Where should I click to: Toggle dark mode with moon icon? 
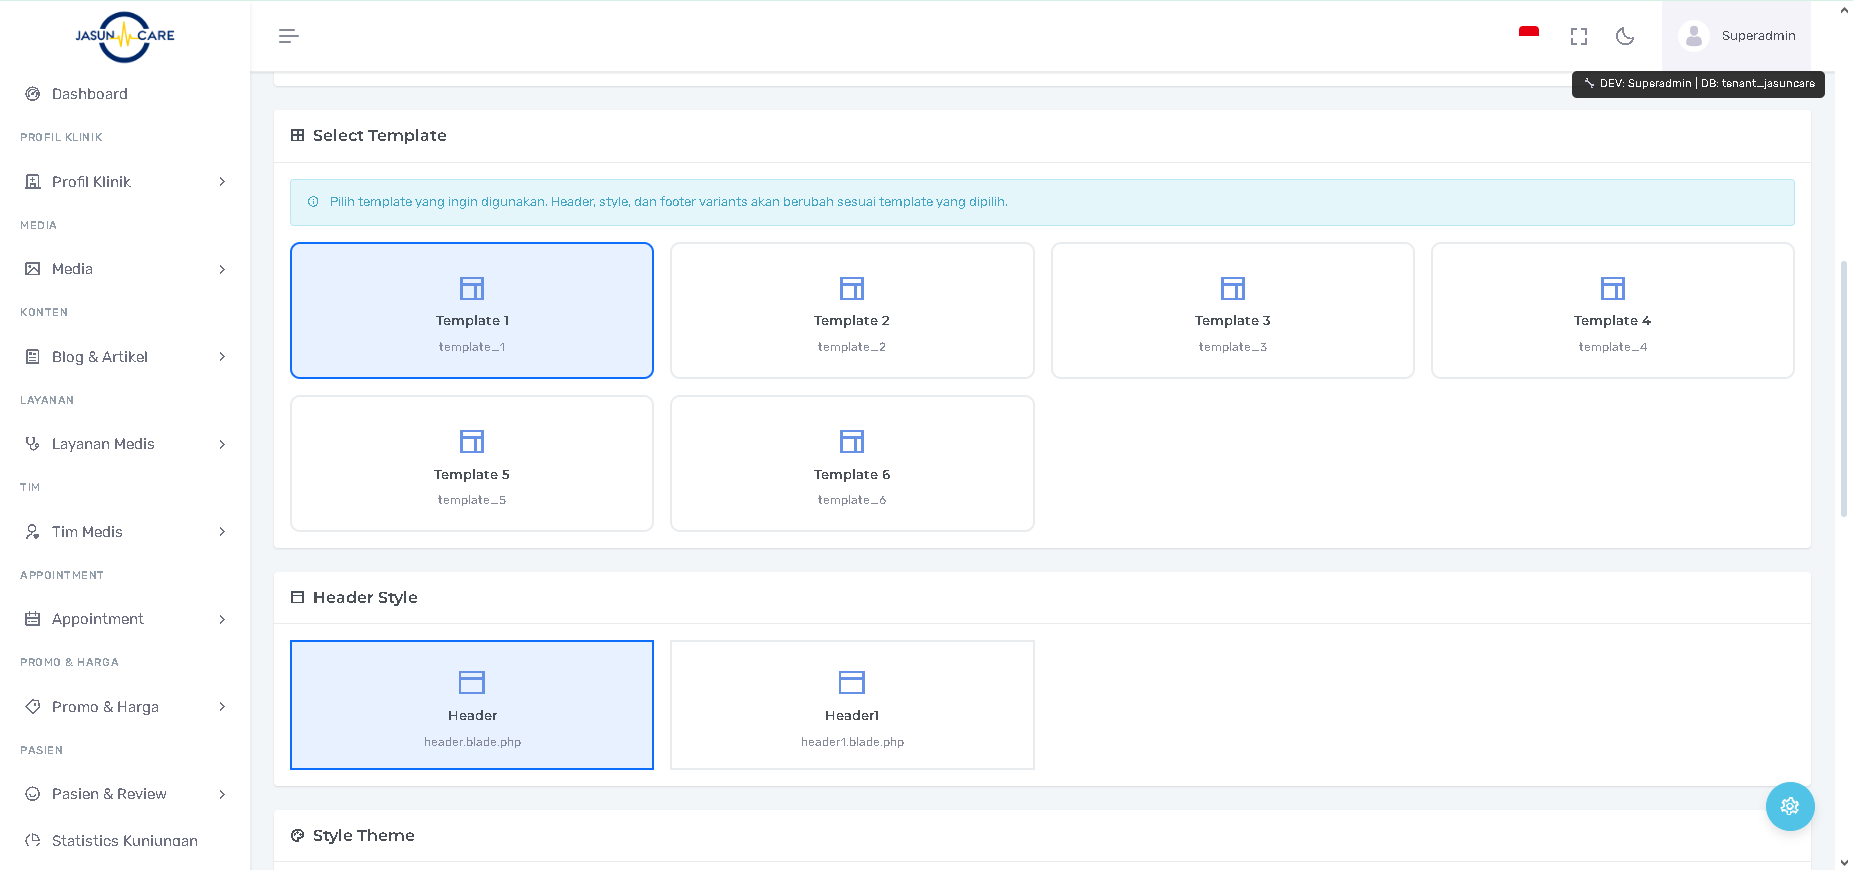[x=1625, y=36]
